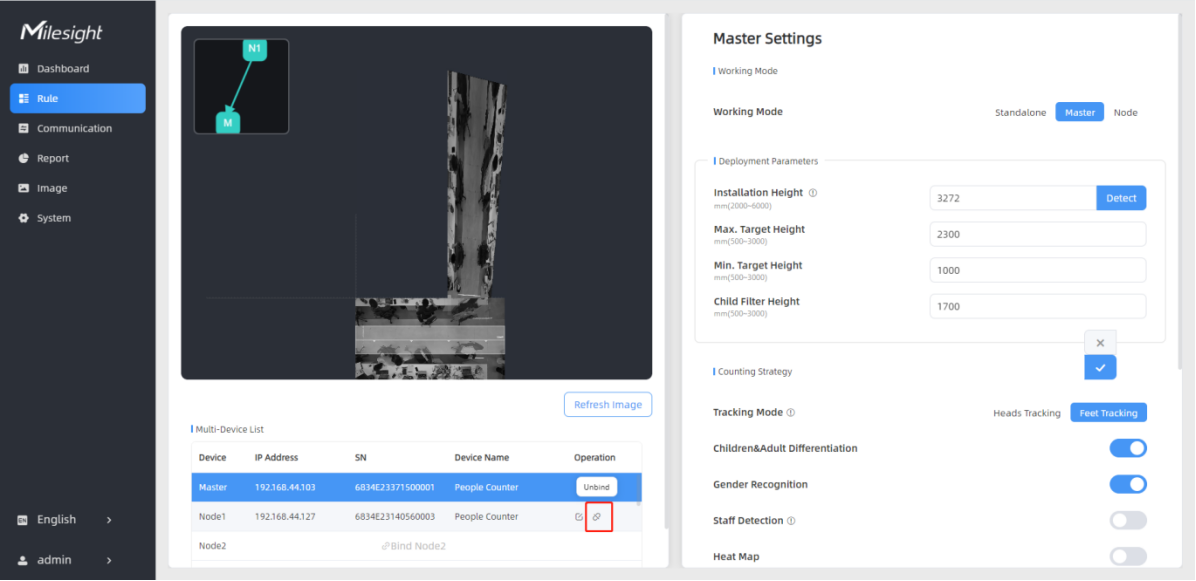Select the M master node in topology
Screen dimensions: 1196x581
228,123
